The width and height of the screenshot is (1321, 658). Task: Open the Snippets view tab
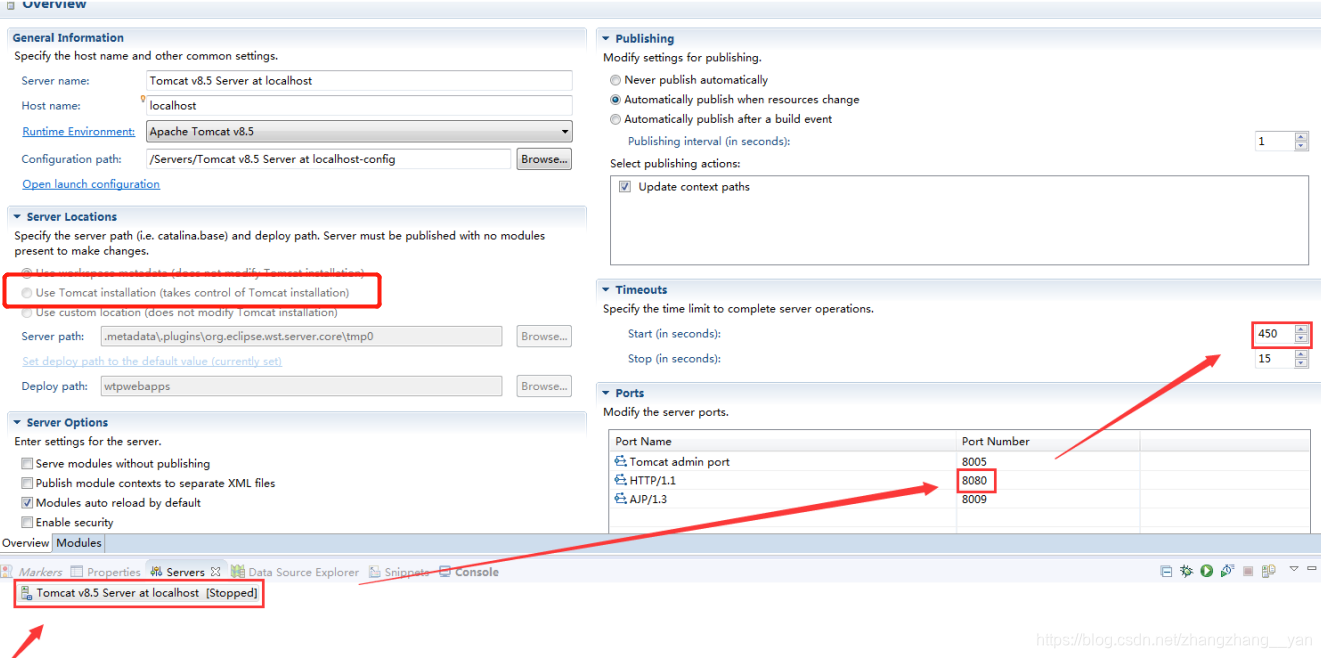coord(399,572)
